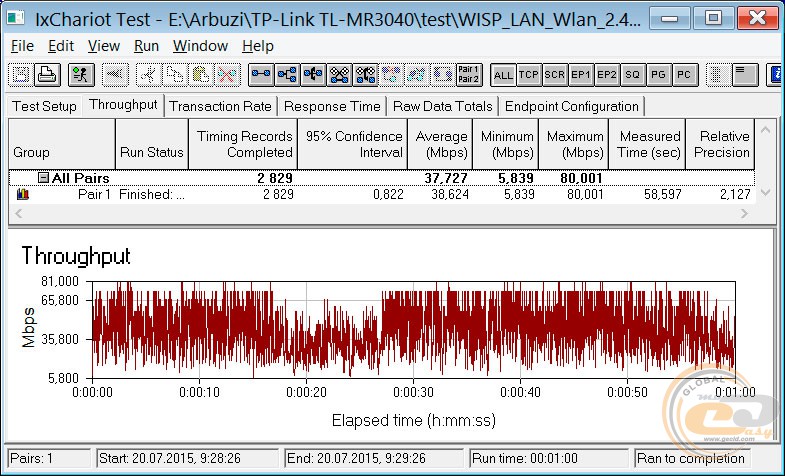
Task: Click the grayed Stop test icon
Action: pyautogui.click(x=115, y=75)
